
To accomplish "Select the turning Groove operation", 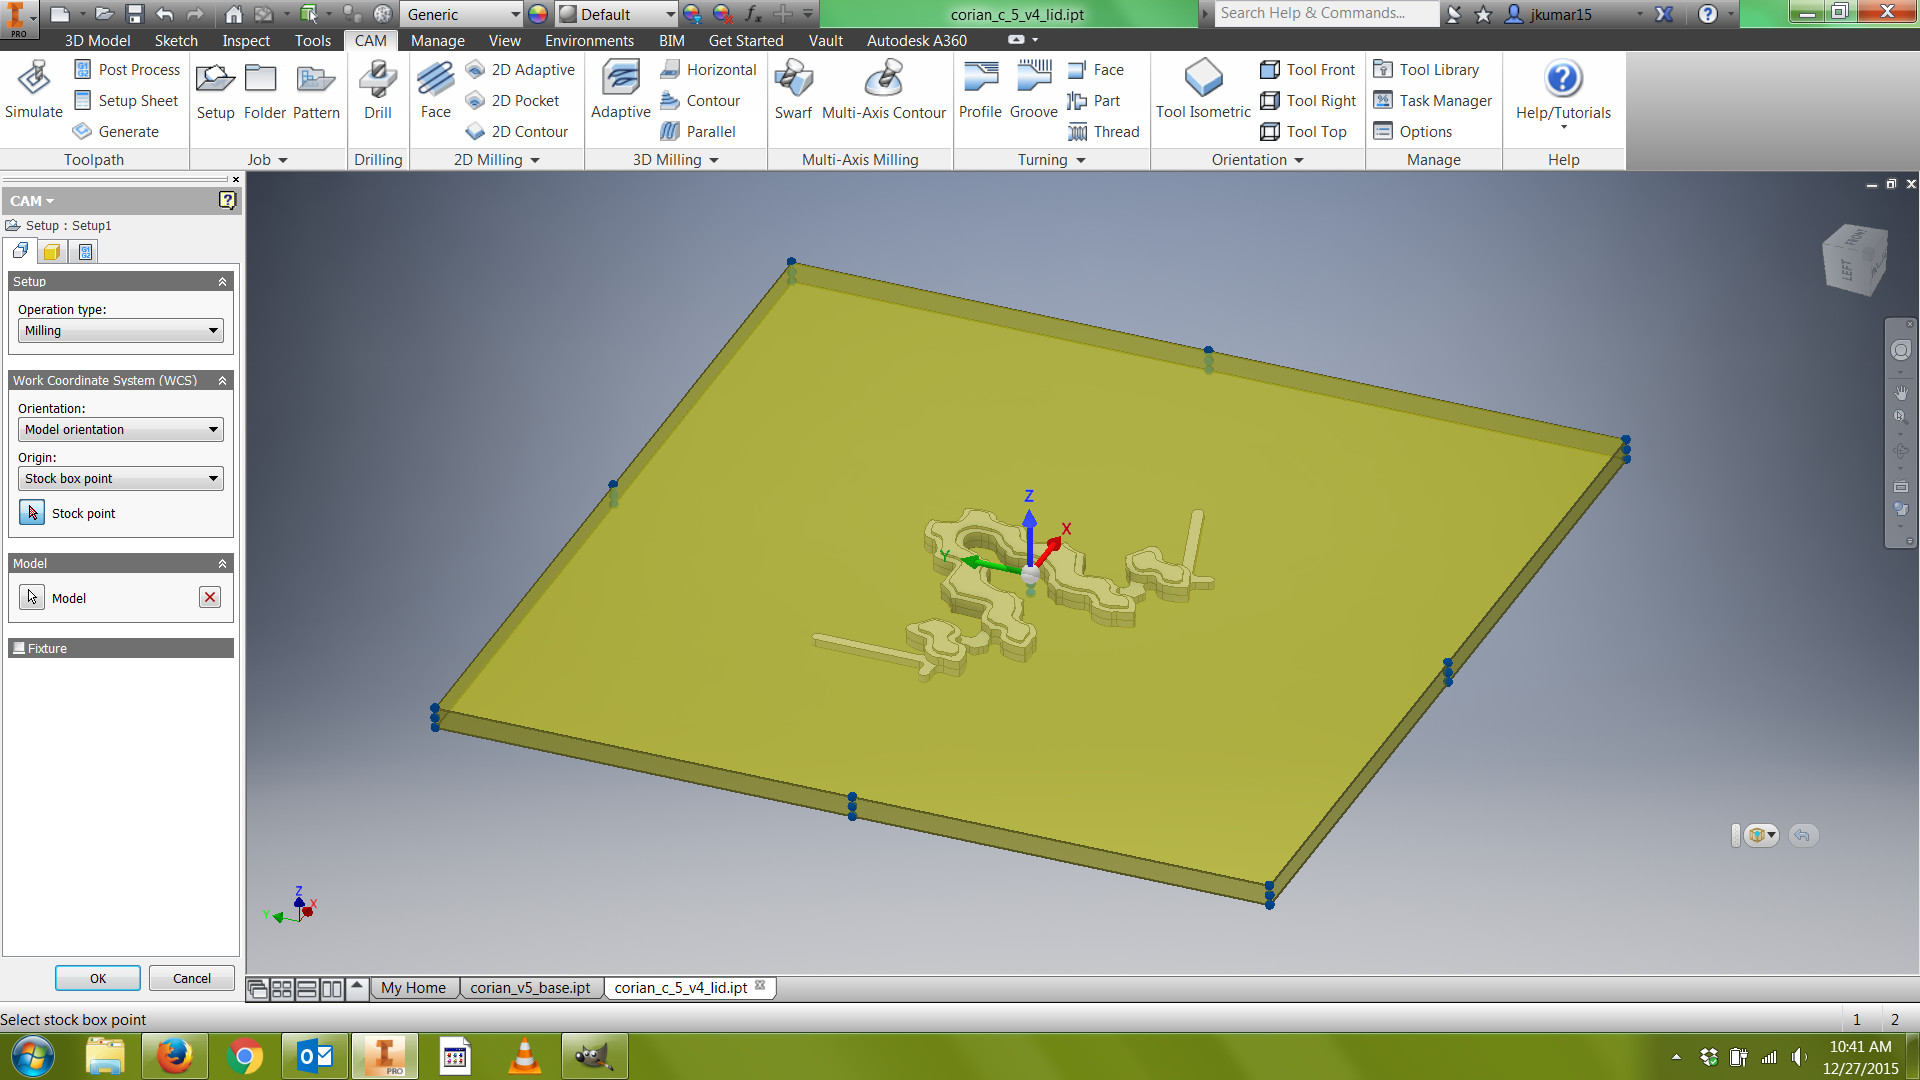I will pos(1034,89).
